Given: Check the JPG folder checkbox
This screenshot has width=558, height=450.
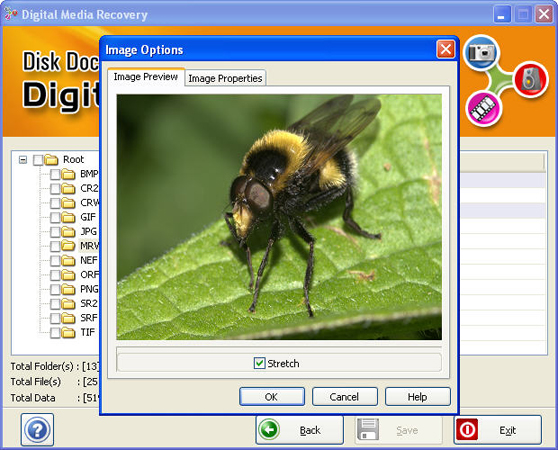Looking at the screenshot, I should pyautogui.click(x=55, y=232).
